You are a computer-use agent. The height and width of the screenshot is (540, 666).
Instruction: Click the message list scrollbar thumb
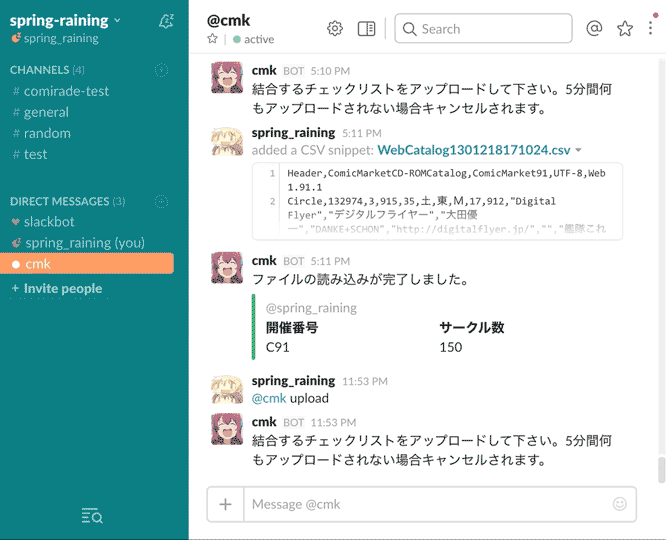click(x=661, y=469)
